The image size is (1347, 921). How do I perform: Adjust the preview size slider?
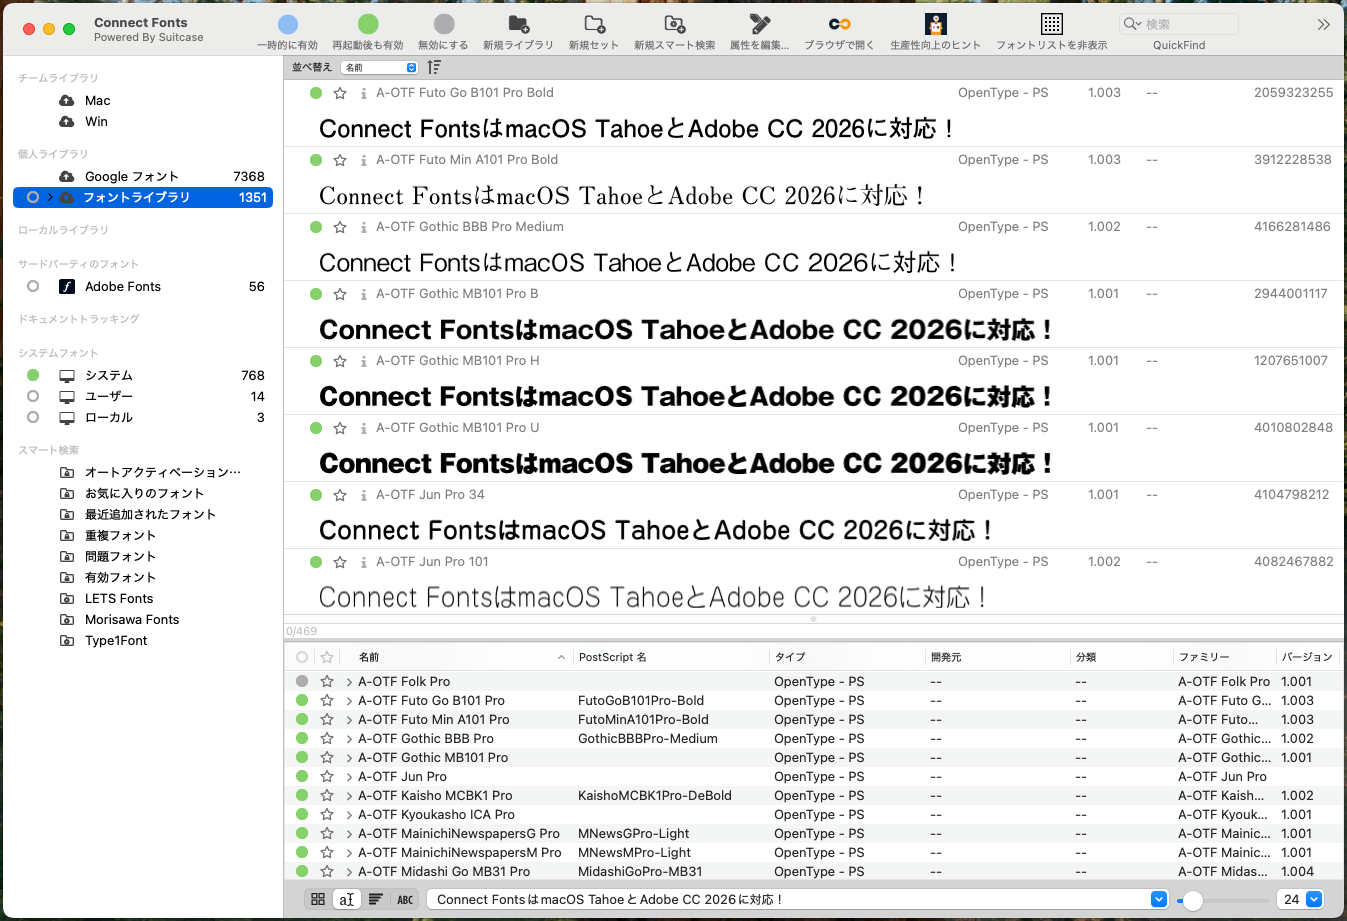(1192, 900)
